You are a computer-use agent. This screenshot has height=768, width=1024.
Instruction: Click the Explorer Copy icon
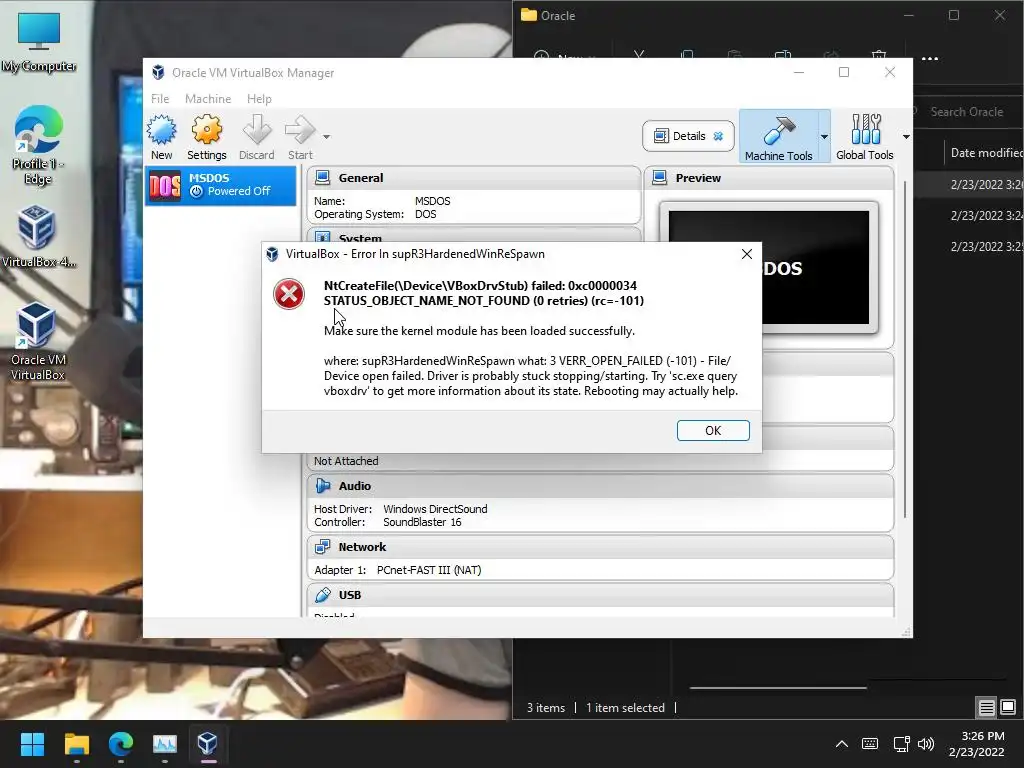click(x=686, y=55)
